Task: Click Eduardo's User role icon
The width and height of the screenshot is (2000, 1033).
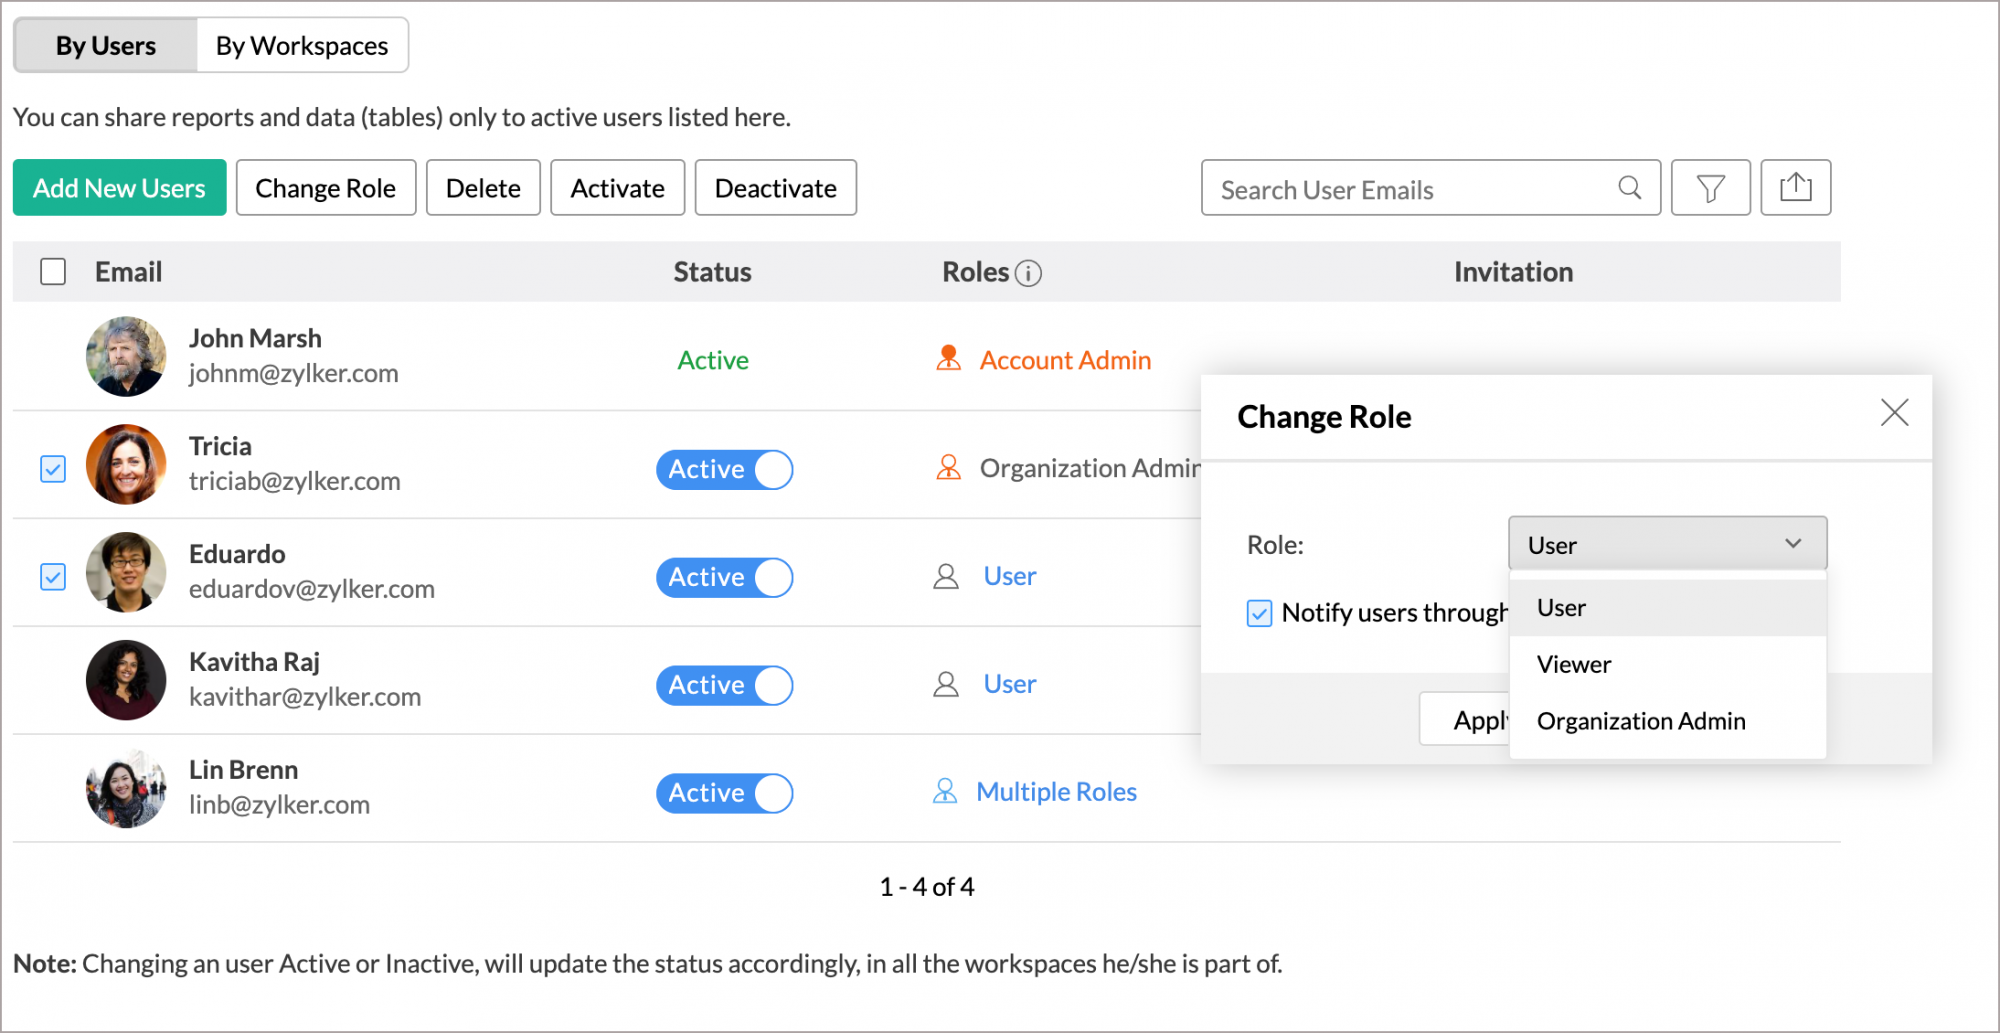Action: 946,576
